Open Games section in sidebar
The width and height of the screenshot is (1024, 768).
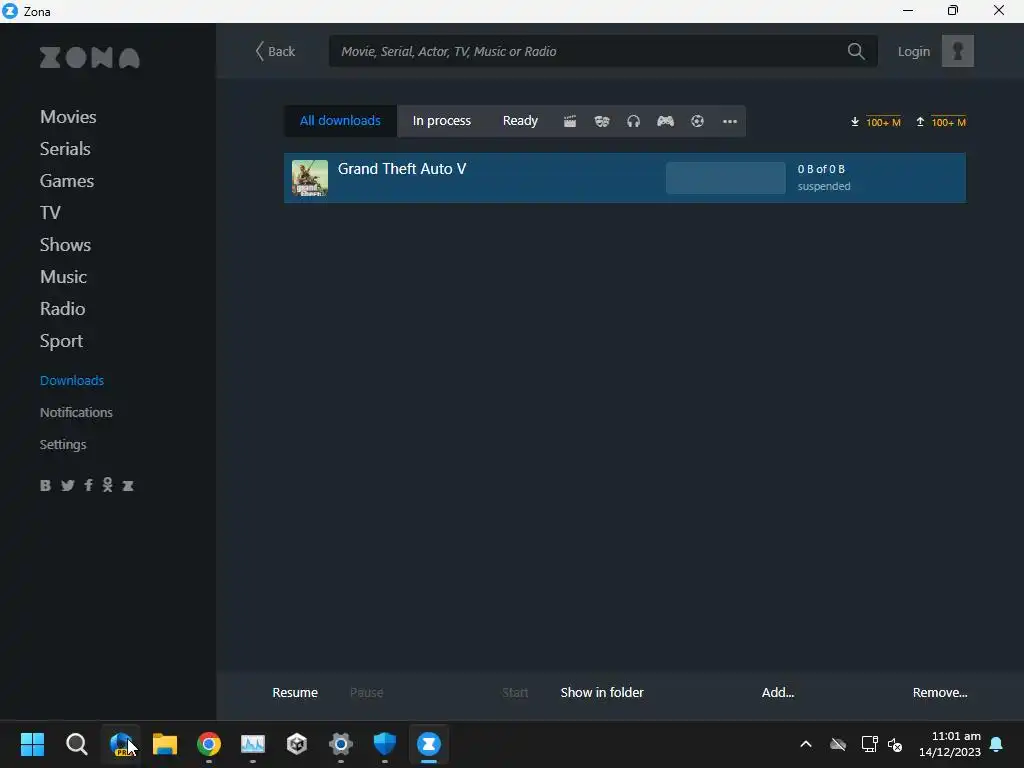click(x=67, y=181)
